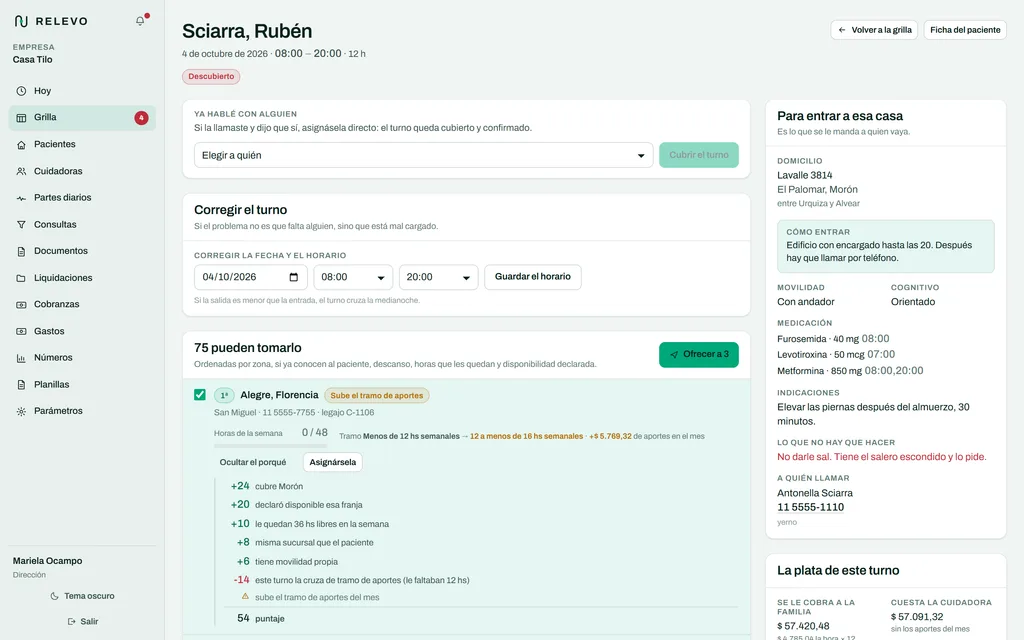Click the moon icon for Tema oscuro

click(x=54, y=596)
